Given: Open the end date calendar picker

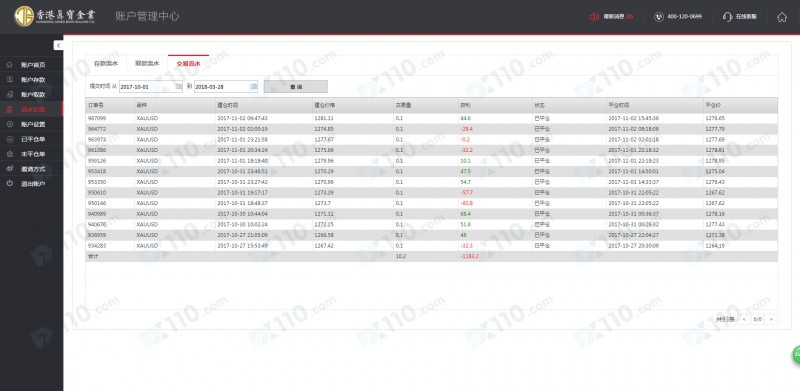Looking at the screenshot, I should click(x=253, y=87).
